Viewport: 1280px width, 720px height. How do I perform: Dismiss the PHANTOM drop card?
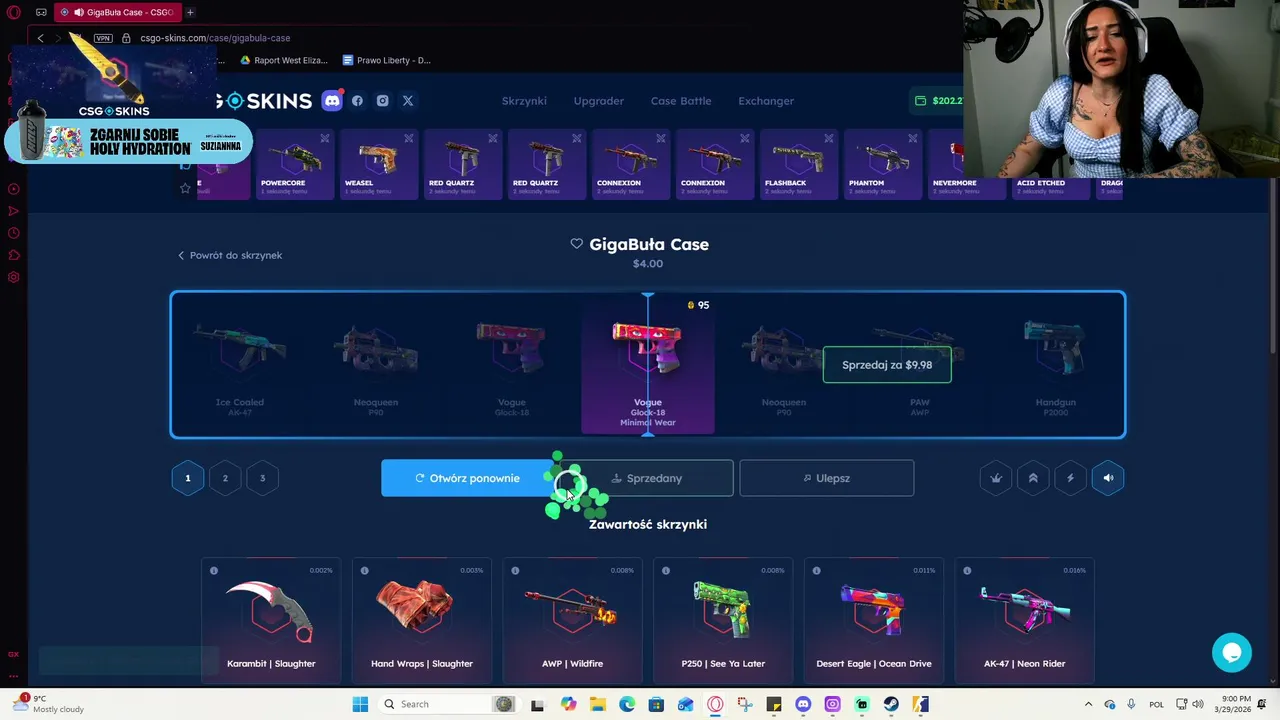pos(913,138)
